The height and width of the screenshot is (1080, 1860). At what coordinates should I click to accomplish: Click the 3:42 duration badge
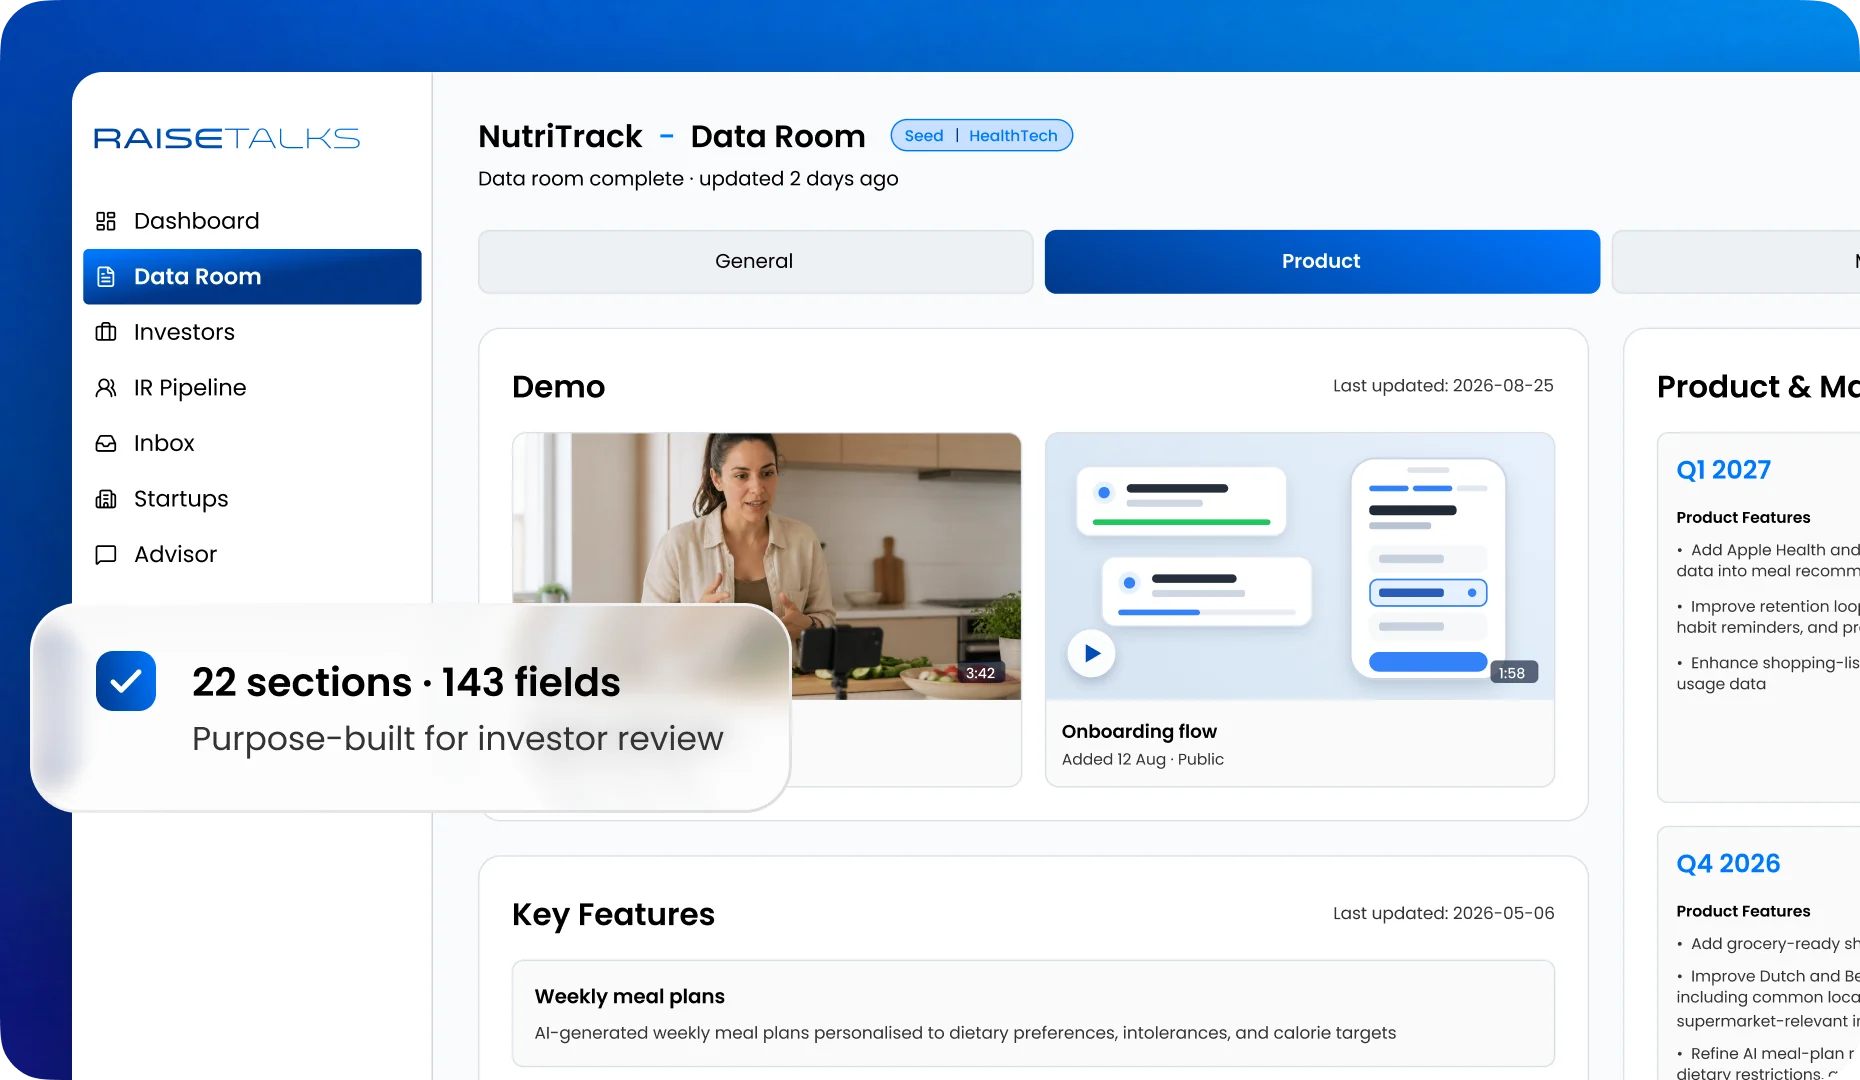click(x=980, y=673)
